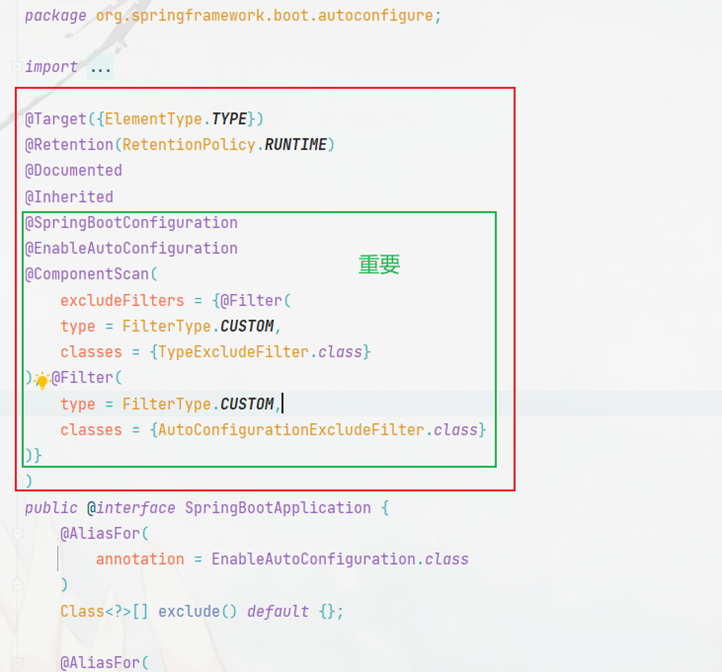722x672 pixels.
Task: Click the '@Target' annotation
Action: click(56, 119)
